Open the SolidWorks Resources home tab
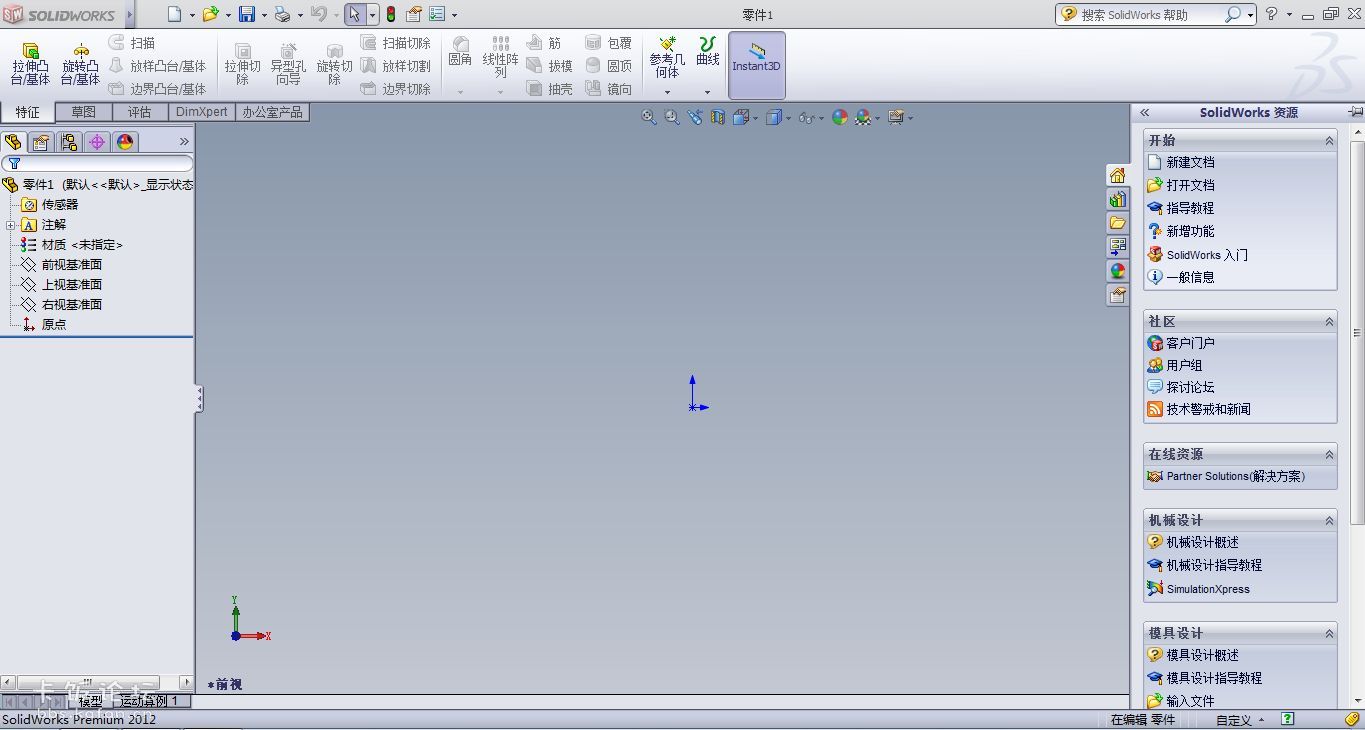This screenshot has height=730, width=1365. (1118, 175)
